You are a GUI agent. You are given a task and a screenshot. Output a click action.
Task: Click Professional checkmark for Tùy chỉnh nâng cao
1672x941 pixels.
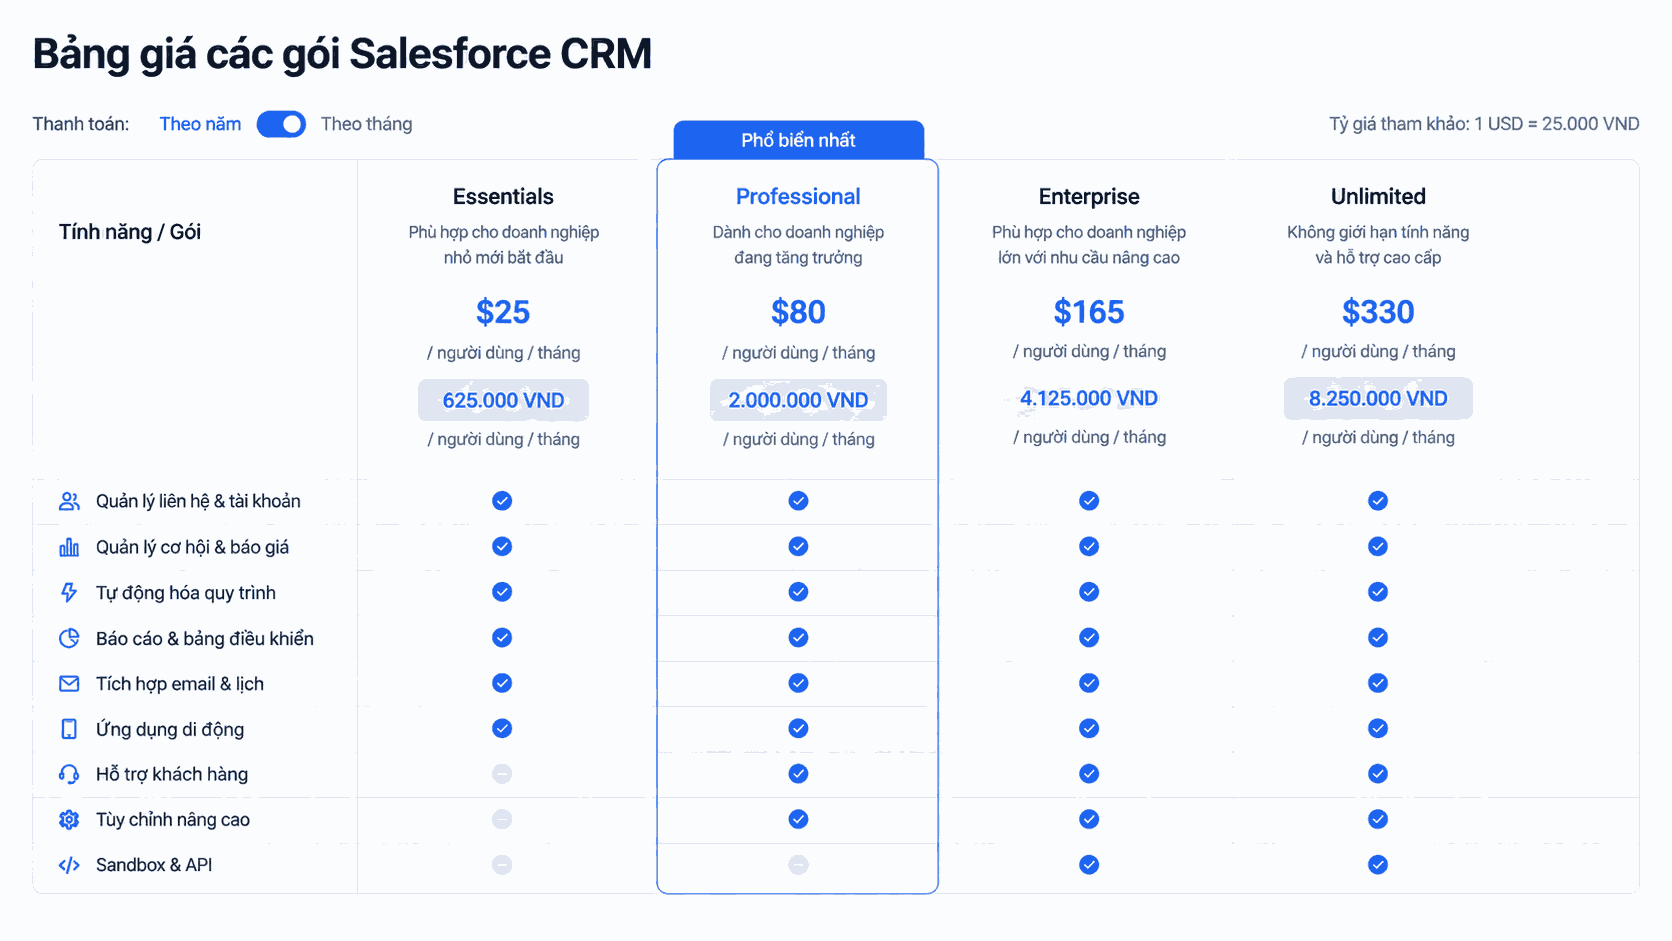(798, 819)
